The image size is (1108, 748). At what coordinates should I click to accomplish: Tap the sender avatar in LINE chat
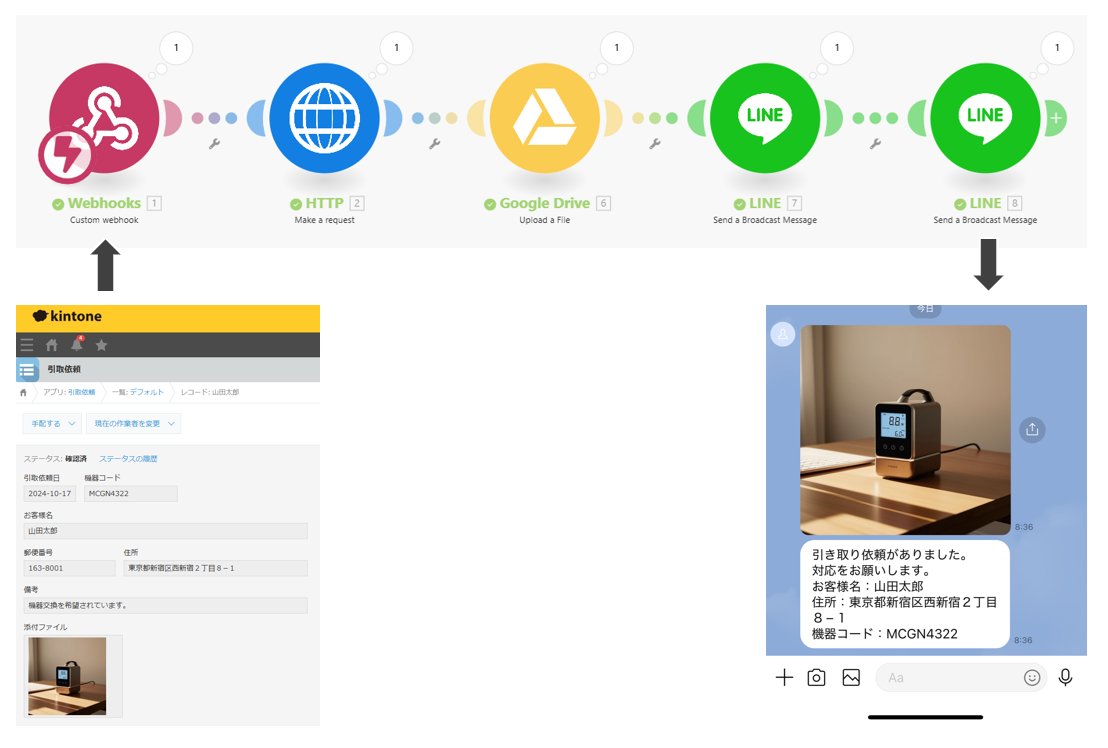click(782, 334)
